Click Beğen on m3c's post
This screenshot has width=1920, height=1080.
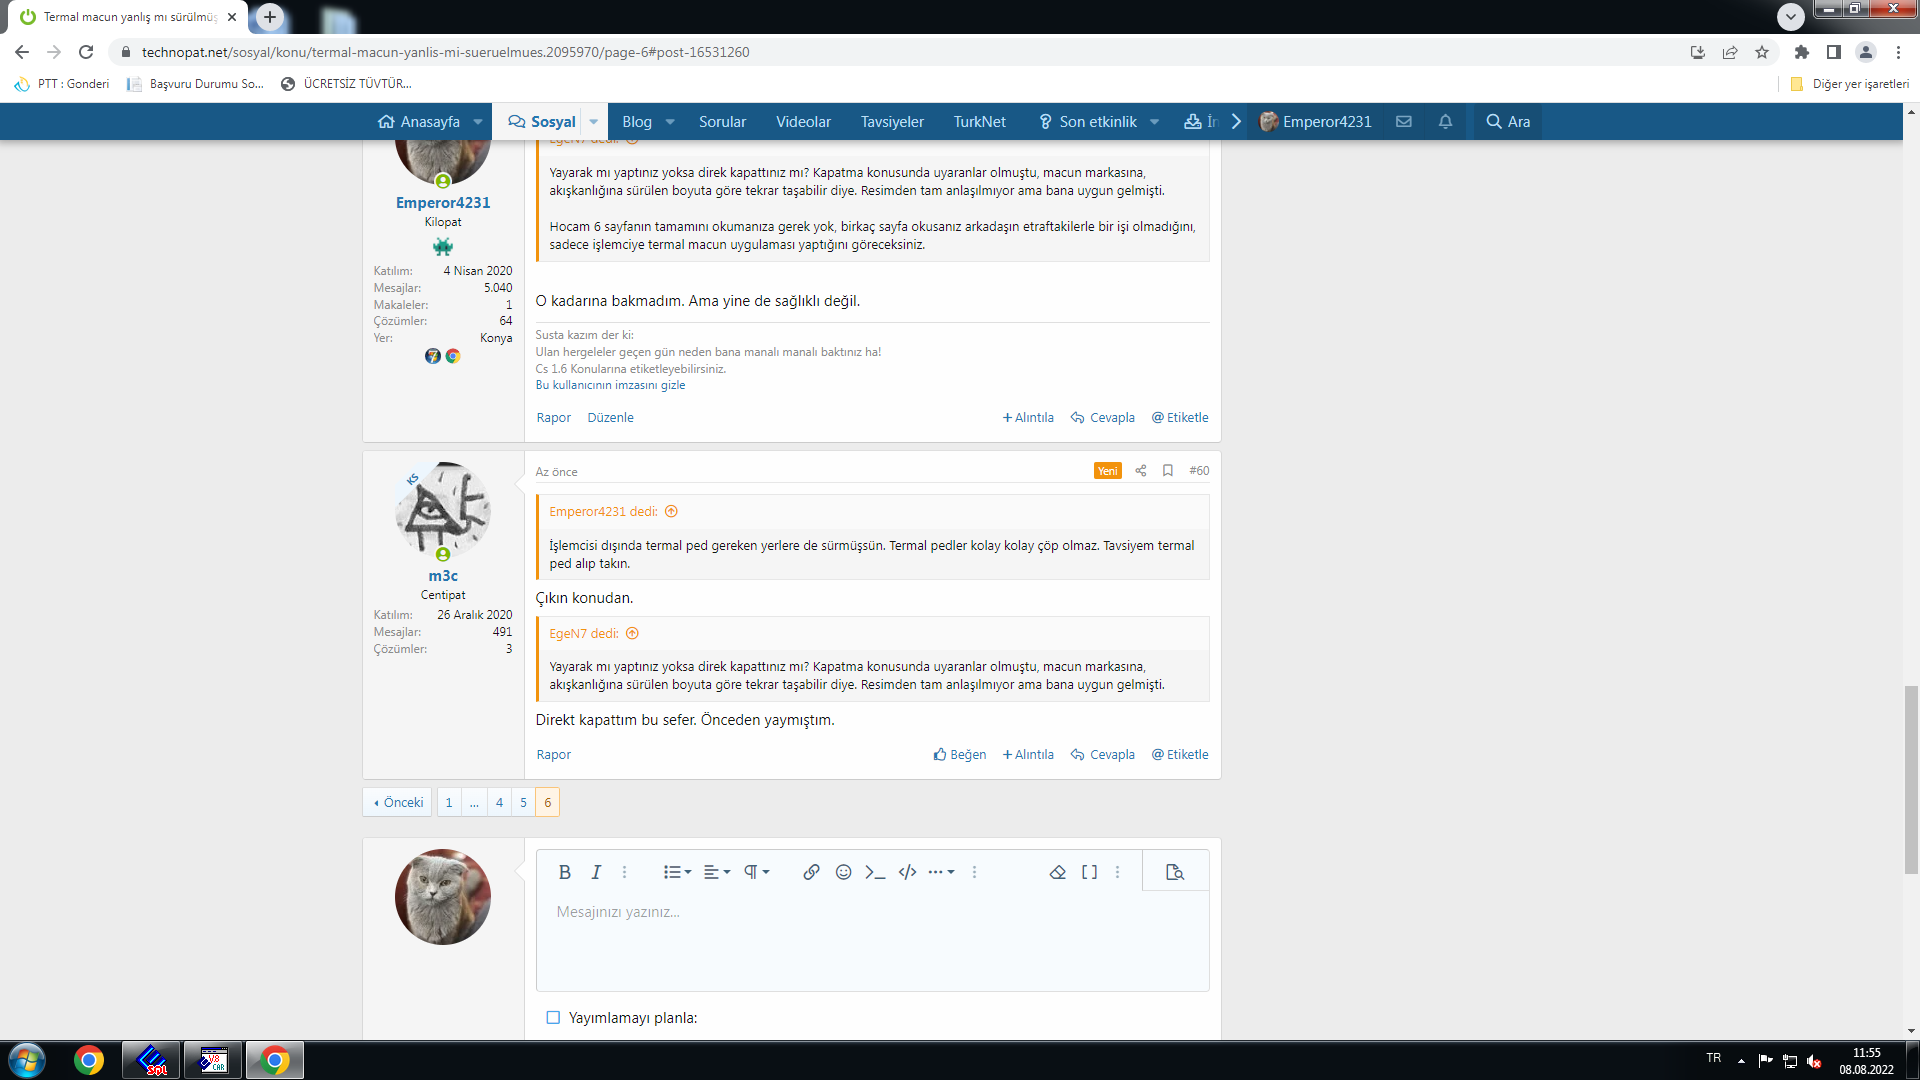click(960, 755)
